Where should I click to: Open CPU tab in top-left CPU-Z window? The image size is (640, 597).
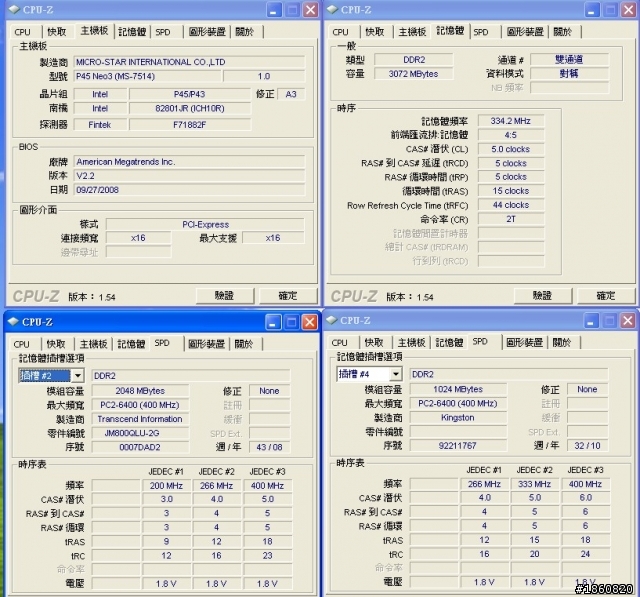coord(22,32)
